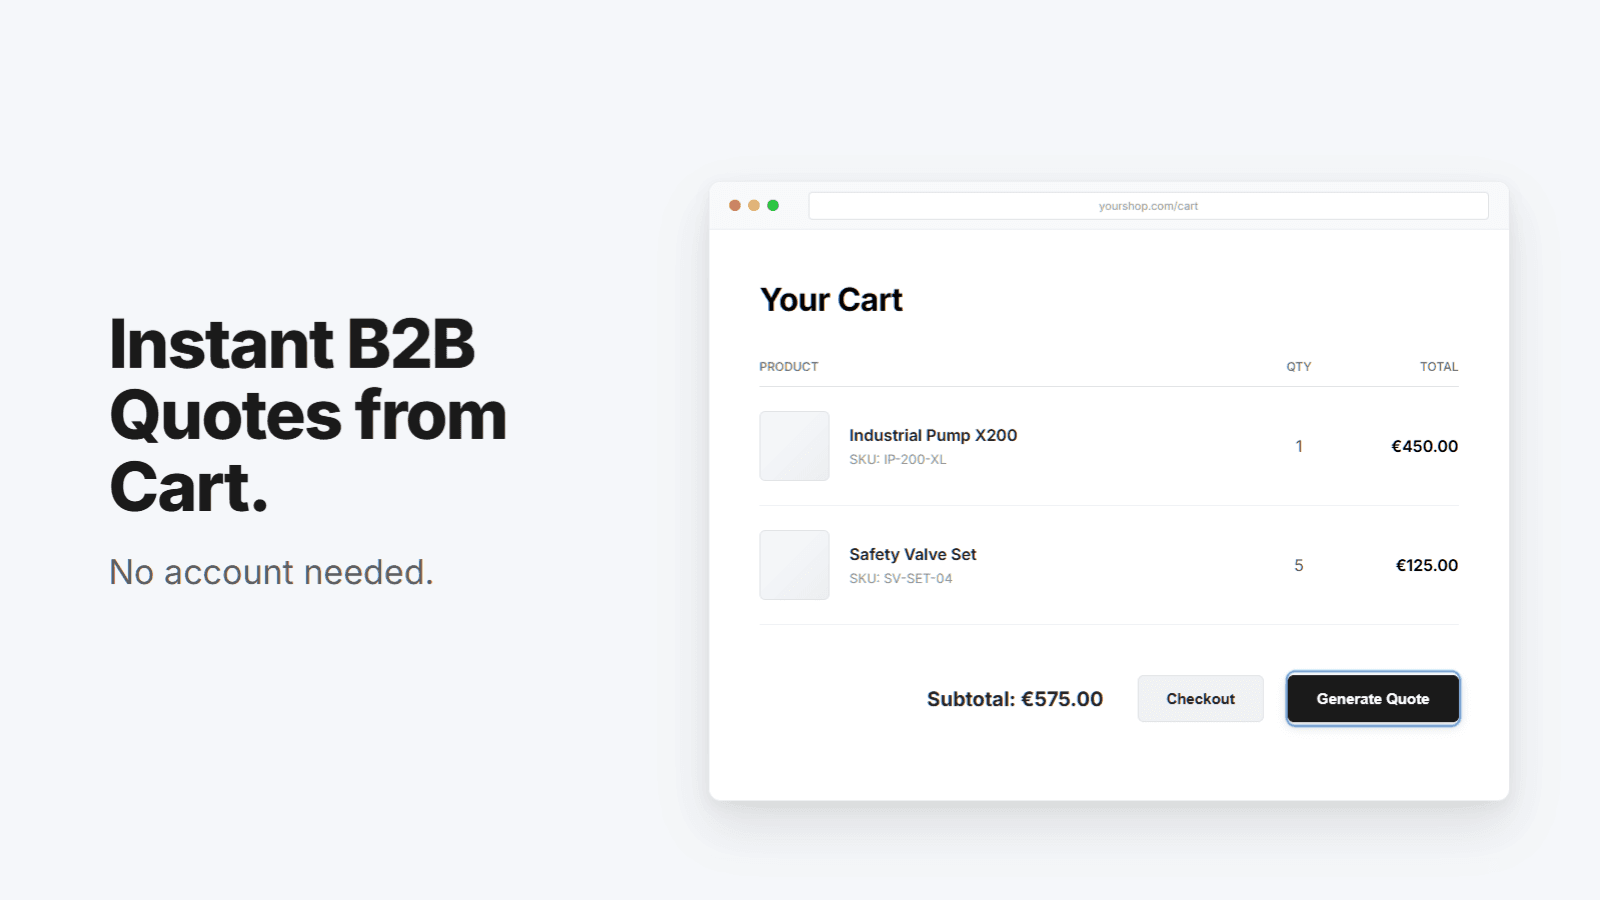Click the Your Cart heading

point(831,298)
